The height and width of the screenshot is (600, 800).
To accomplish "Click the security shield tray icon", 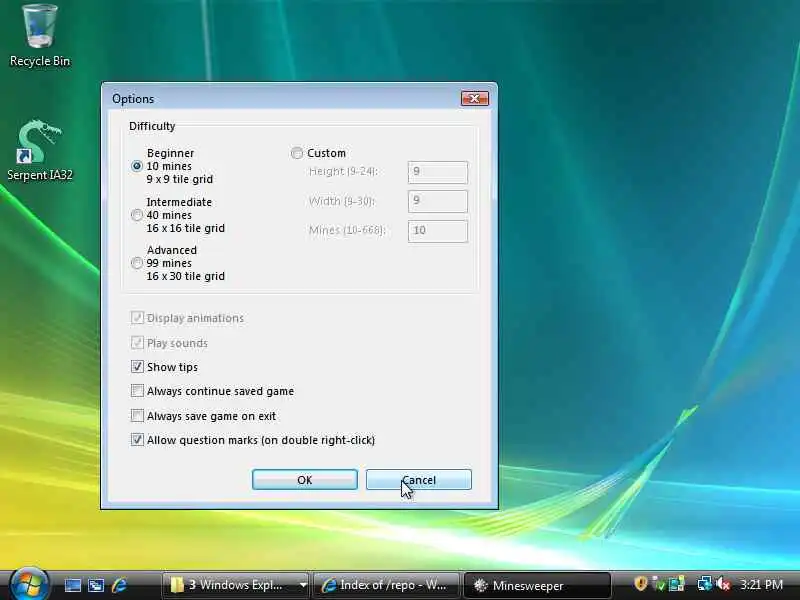I will tap(641, 584).
